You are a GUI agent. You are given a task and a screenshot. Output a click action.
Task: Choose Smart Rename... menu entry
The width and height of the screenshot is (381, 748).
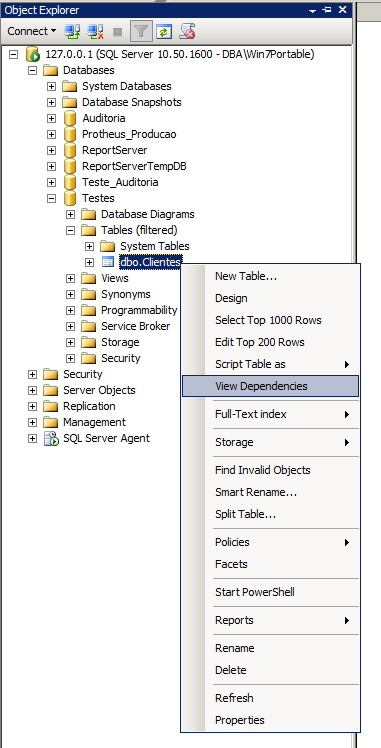(x=270, y=492)
